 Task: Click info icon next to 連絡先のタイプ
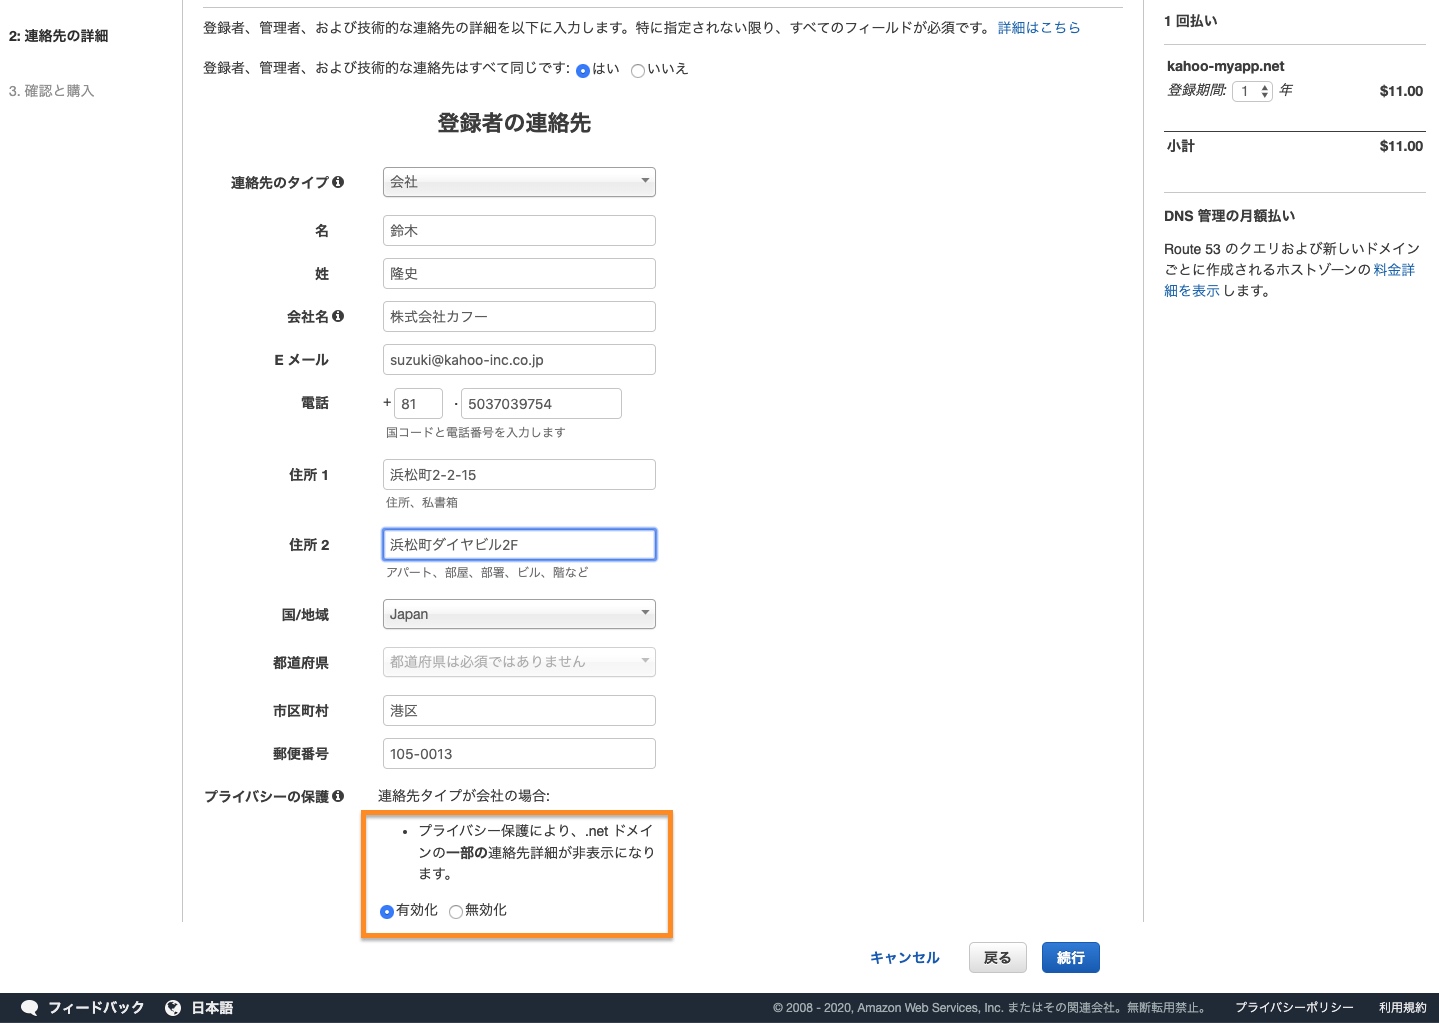(338, 182)
